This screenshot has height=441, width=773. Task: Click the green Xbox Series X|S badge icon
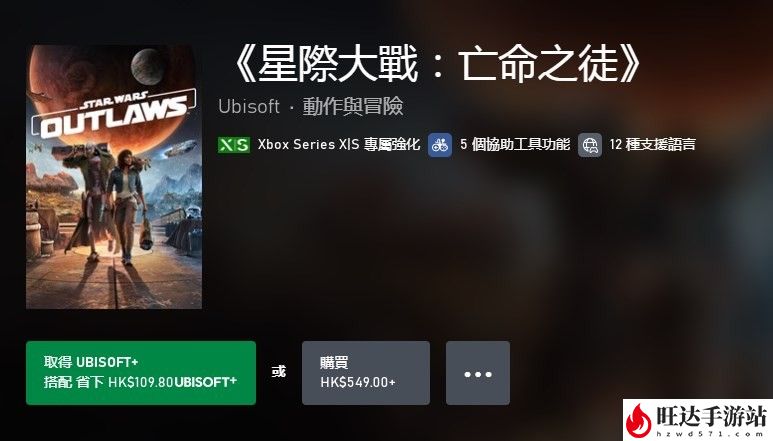[234, 145]
